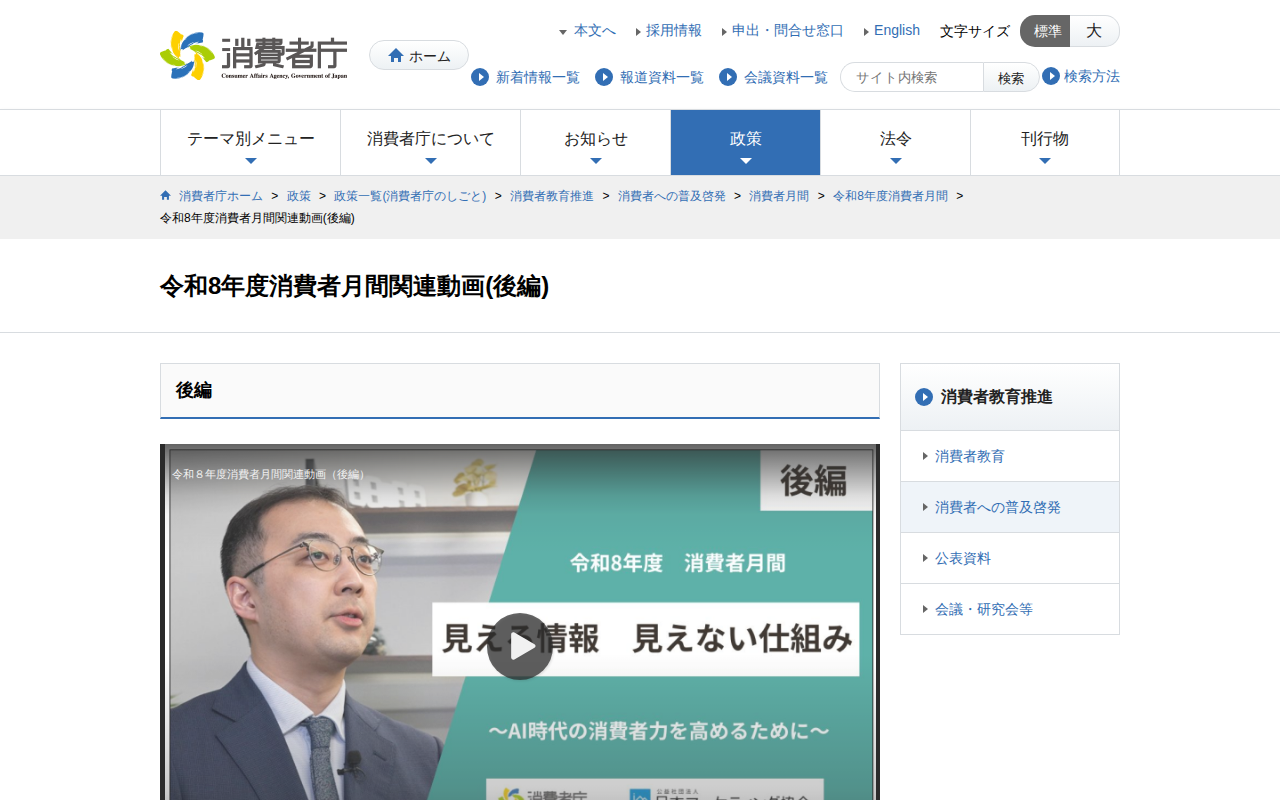Open the 政策 breadcrumb link

(x=299, y=196)
